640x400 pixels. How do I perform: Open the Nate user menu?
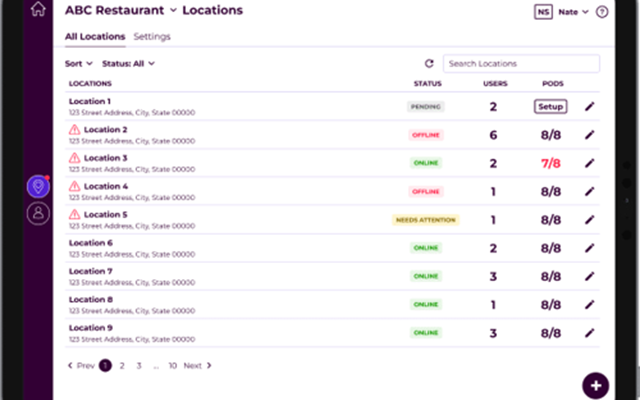[573, 12]
